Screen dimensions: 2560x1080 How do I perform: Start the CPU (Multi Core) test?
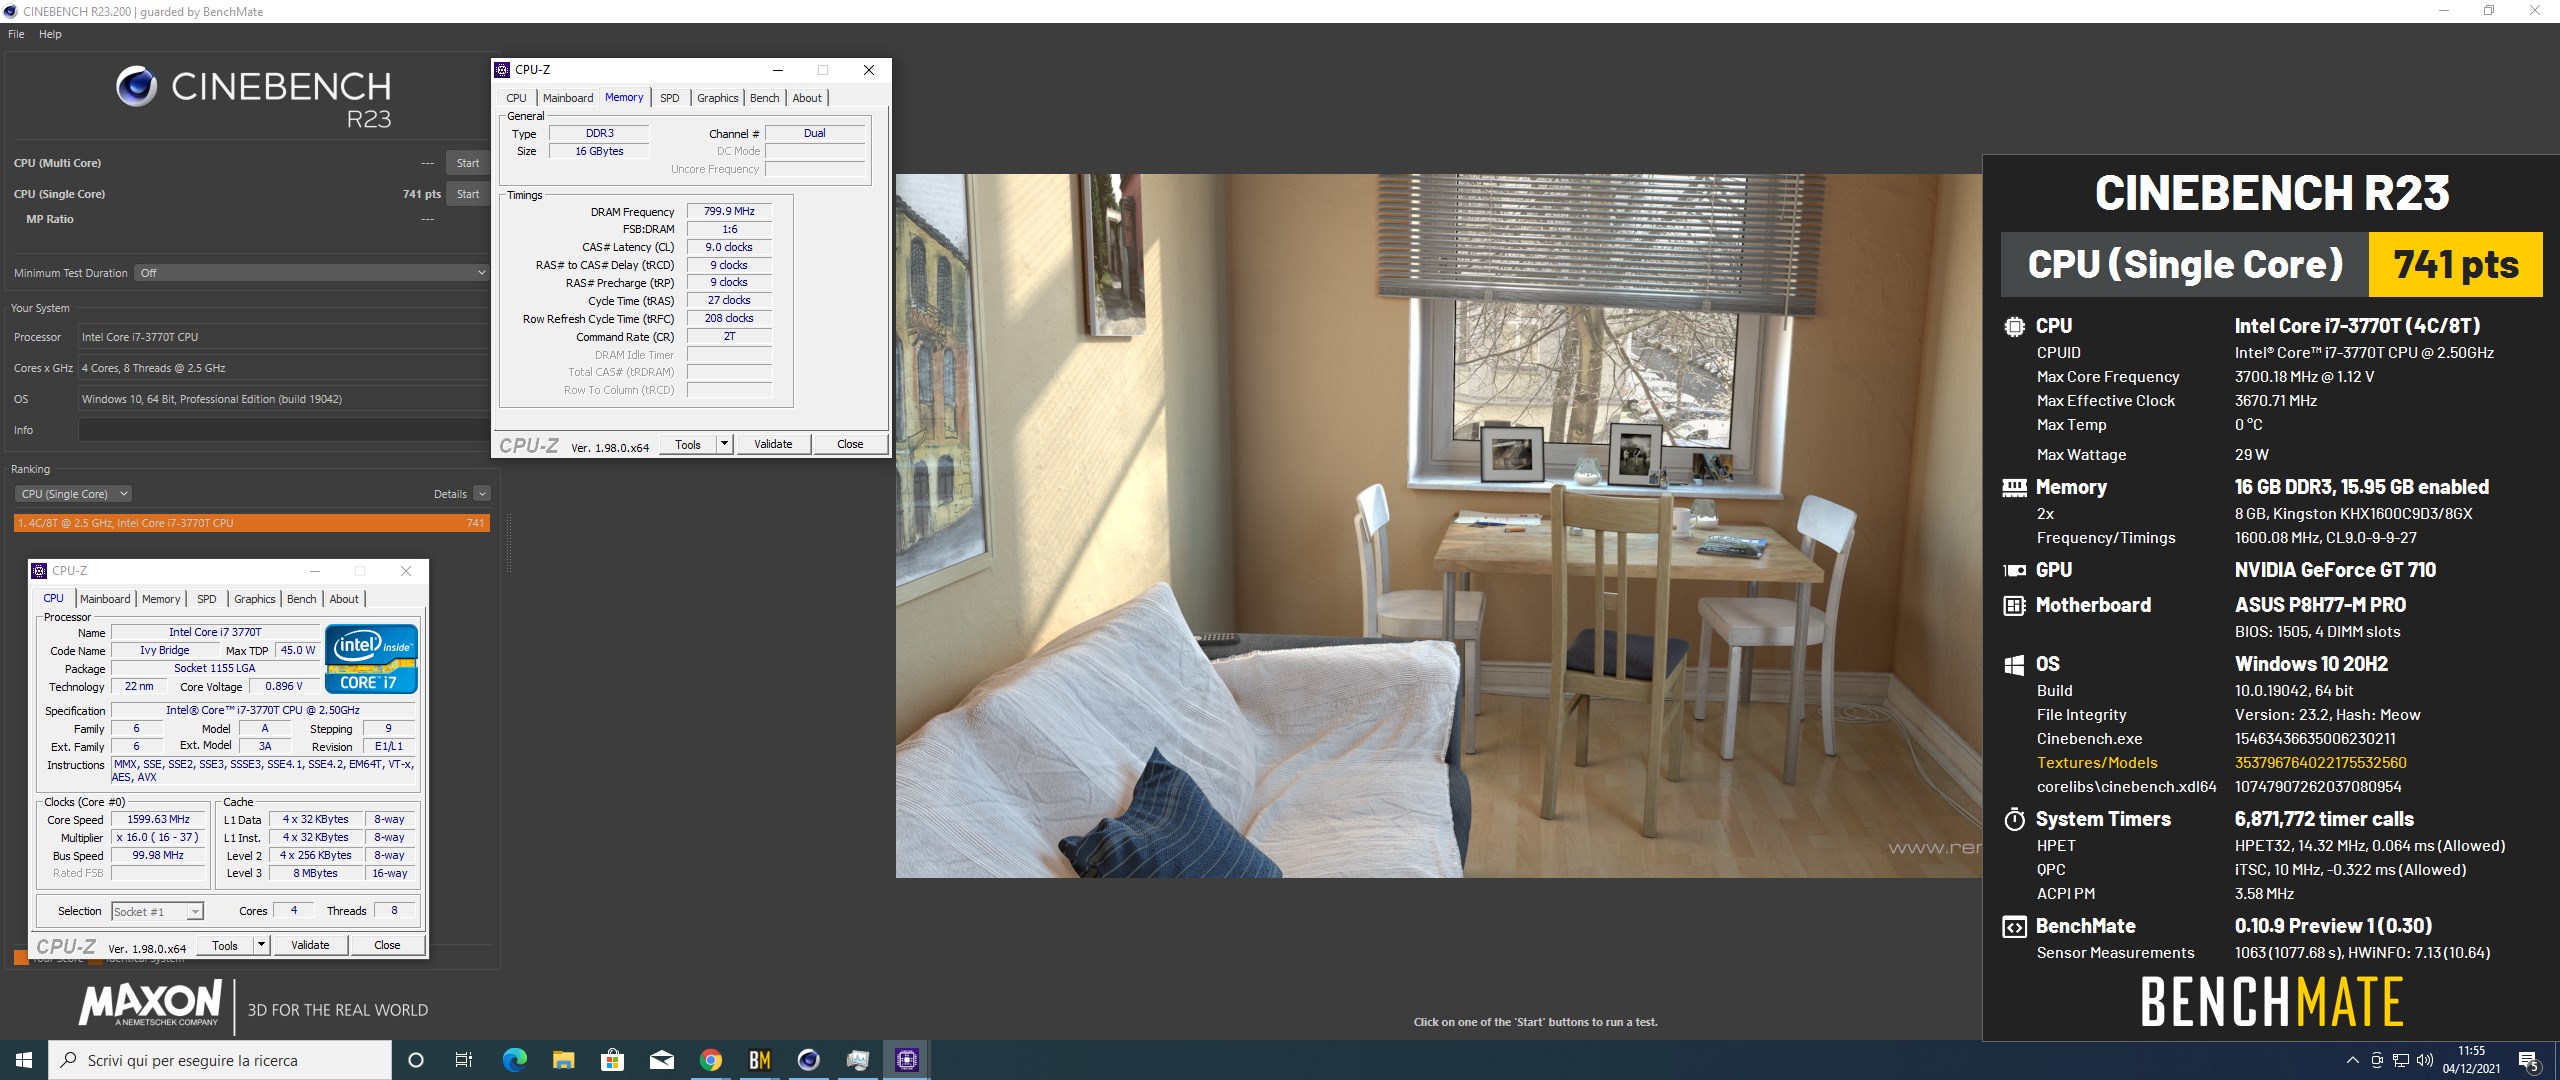(x=468, y=163)
